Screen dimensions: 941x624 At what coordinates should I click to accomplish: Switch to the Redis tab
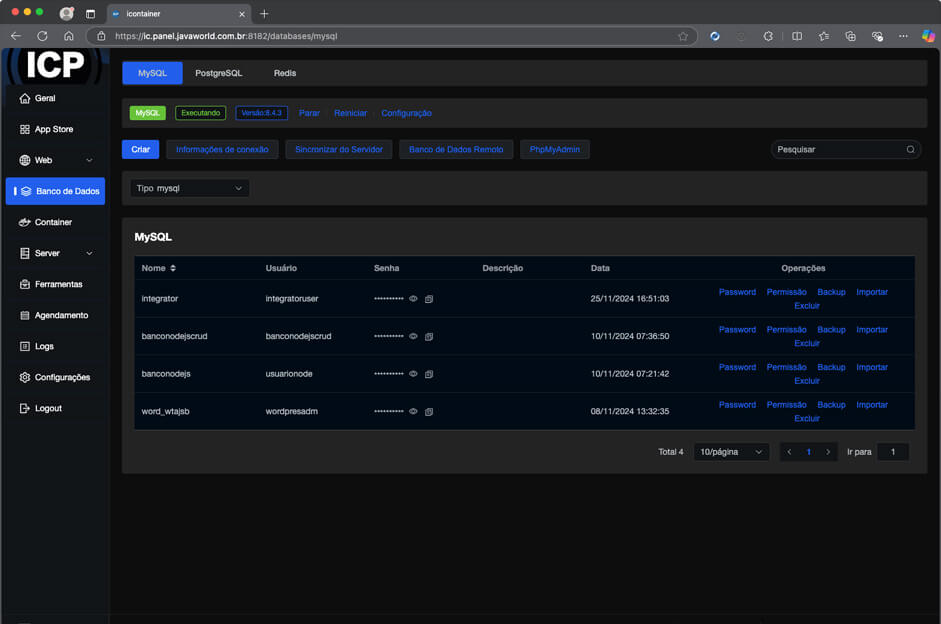pos(285,73)
